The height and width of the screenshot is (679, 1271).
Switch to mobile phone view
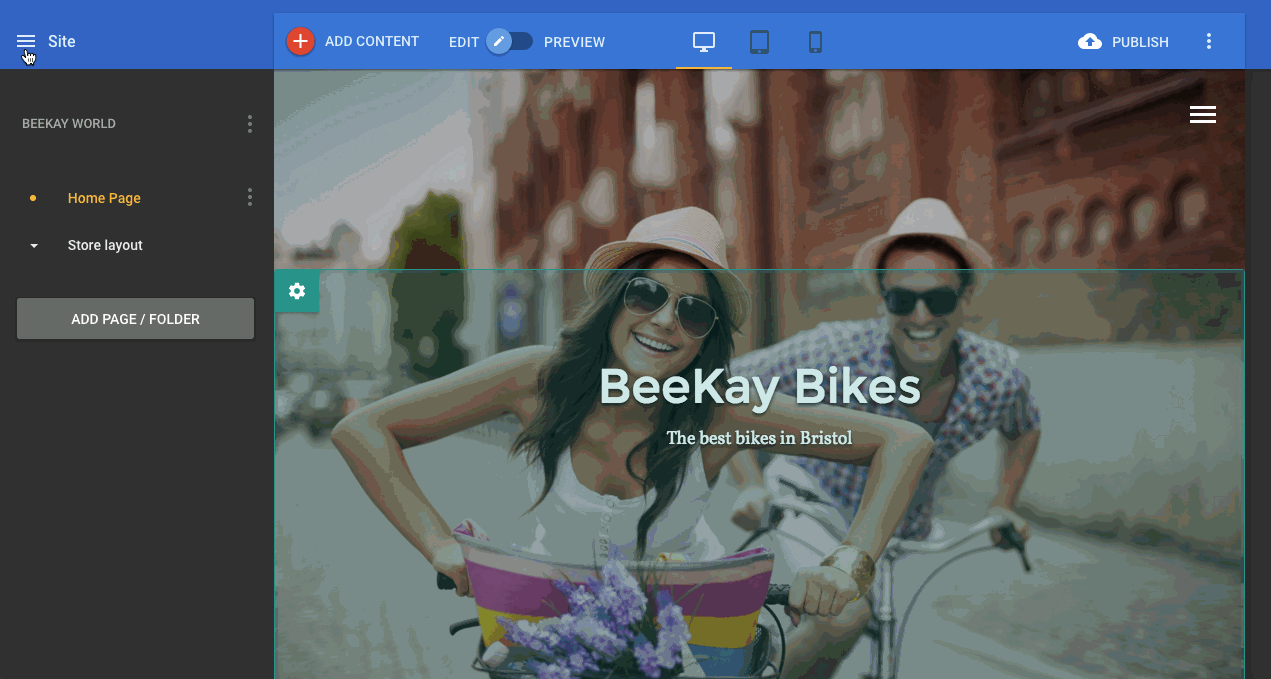coord(815,42)
